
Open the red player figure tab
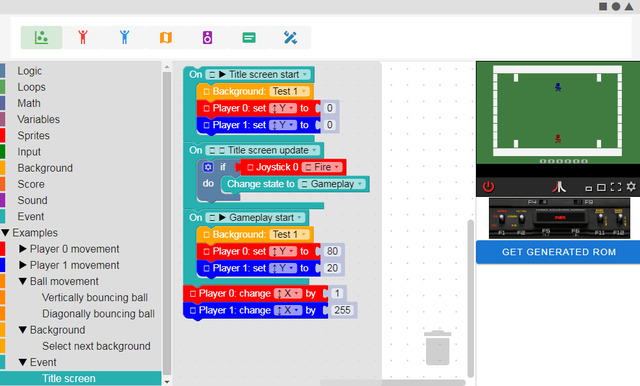pos(83,38)
